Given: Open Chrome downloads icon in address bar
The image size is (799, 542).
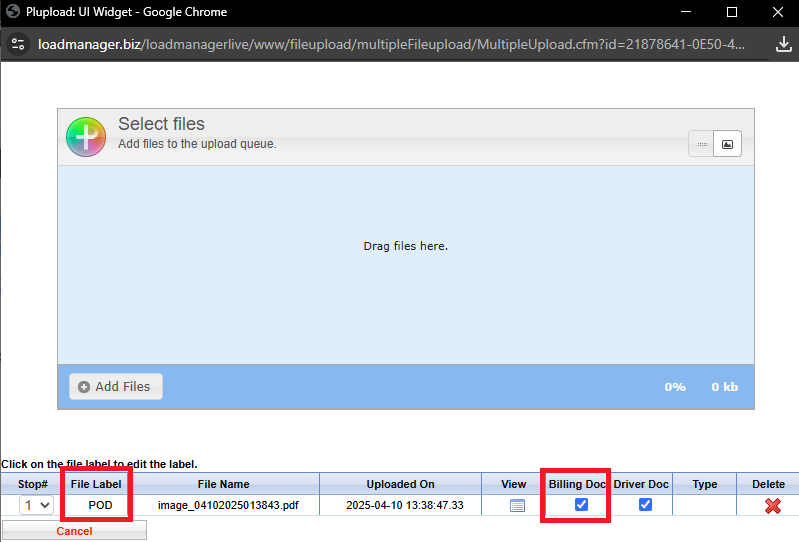Looking at the screenshot, I should (x=783, y=45).
